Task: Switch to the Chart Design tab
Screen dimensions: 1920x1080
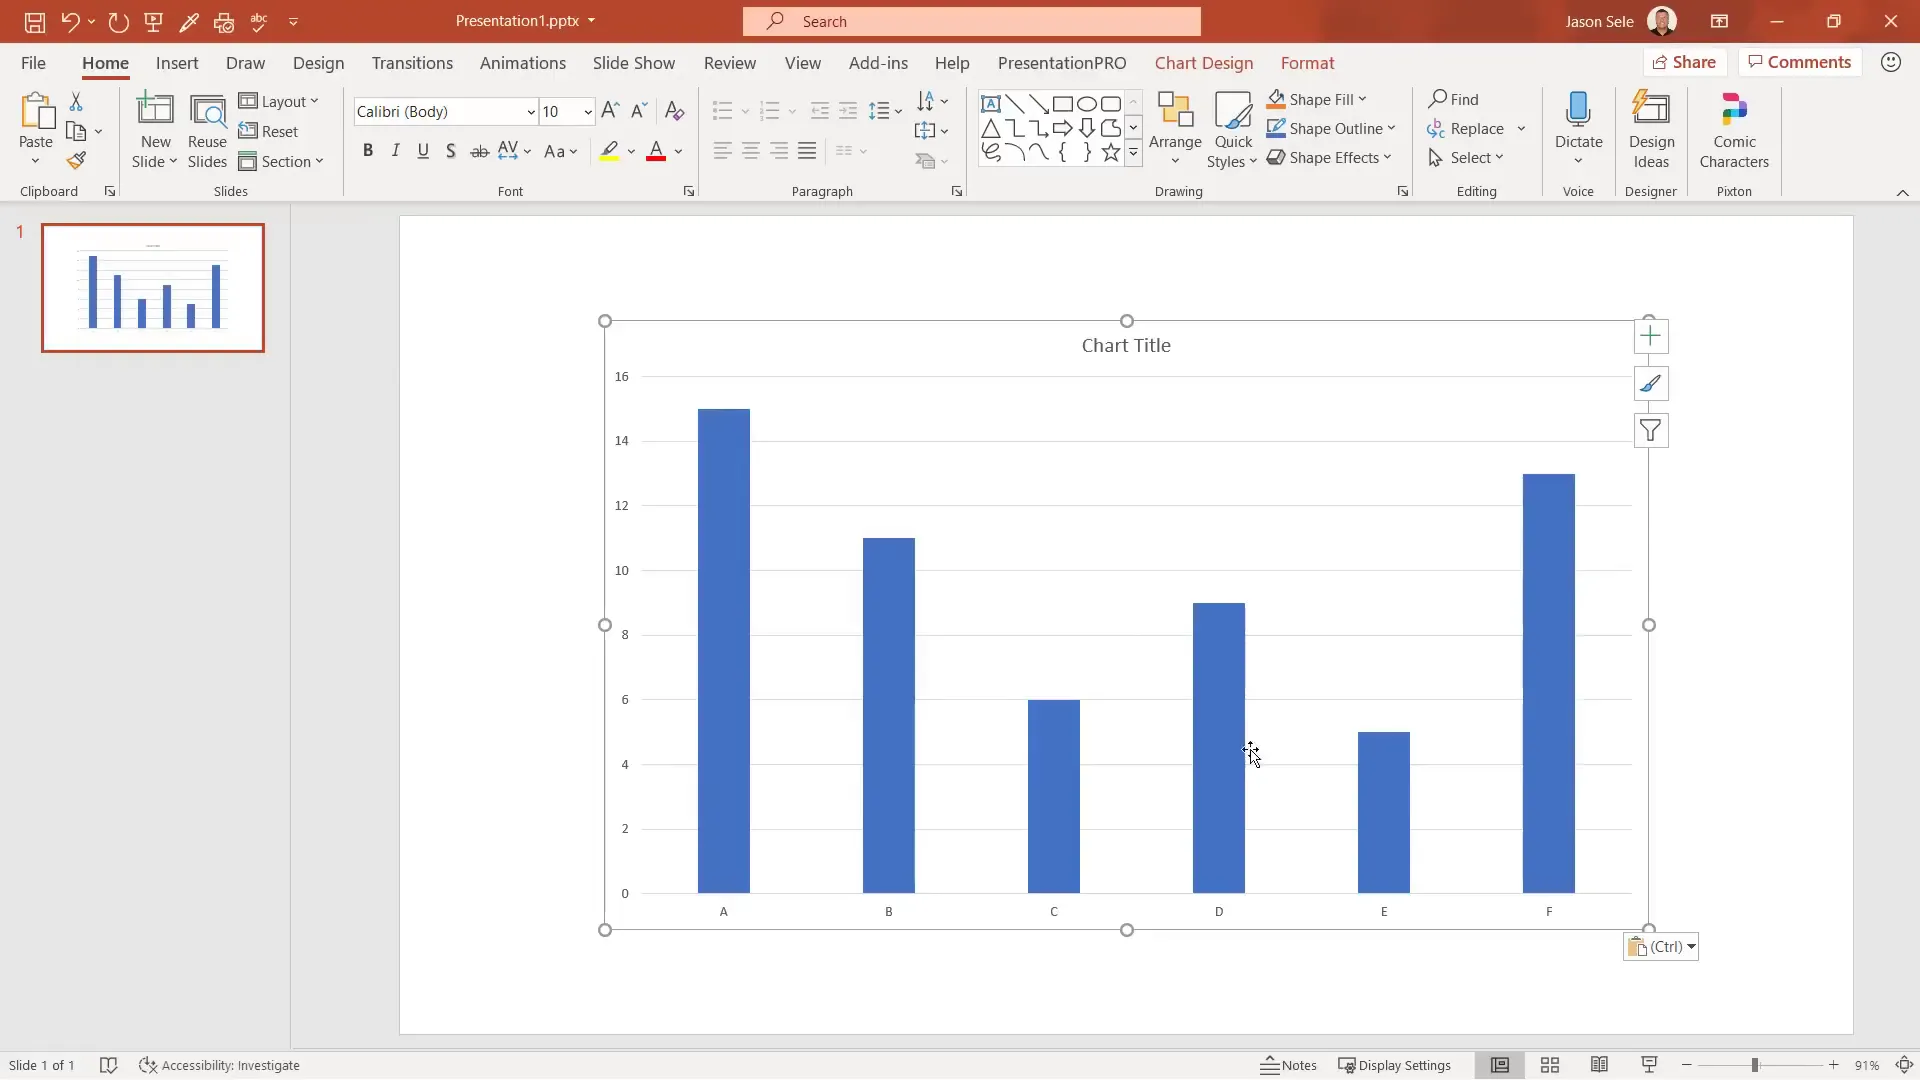Action: pos(1204,62)
